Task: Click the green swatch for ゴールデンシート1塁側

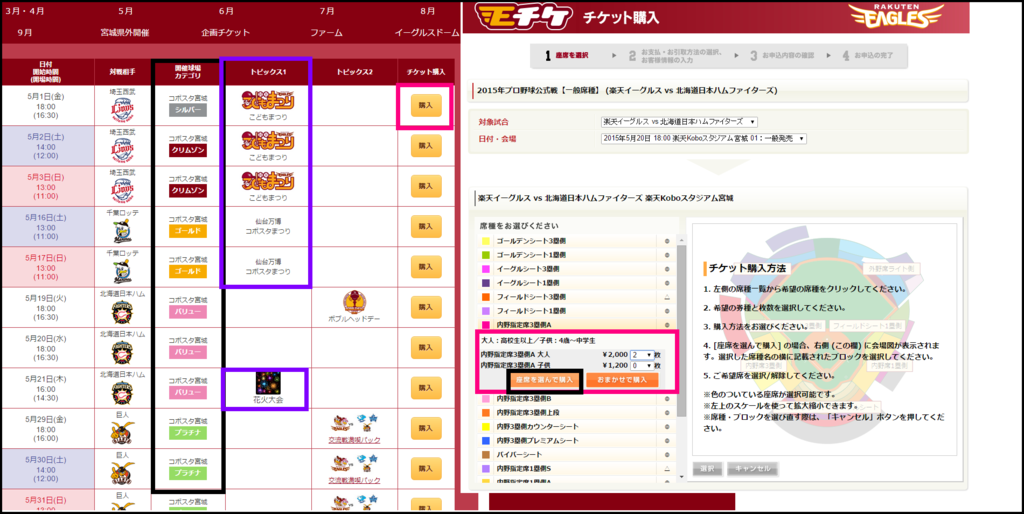Action: click(x=485, y=255)
